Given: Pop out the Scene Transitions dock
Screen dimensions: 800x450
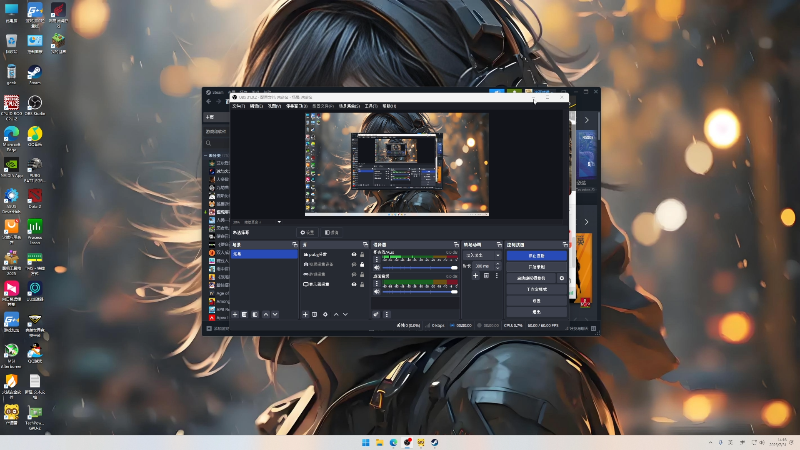Looking at the screenshot, I should [499, 245].
